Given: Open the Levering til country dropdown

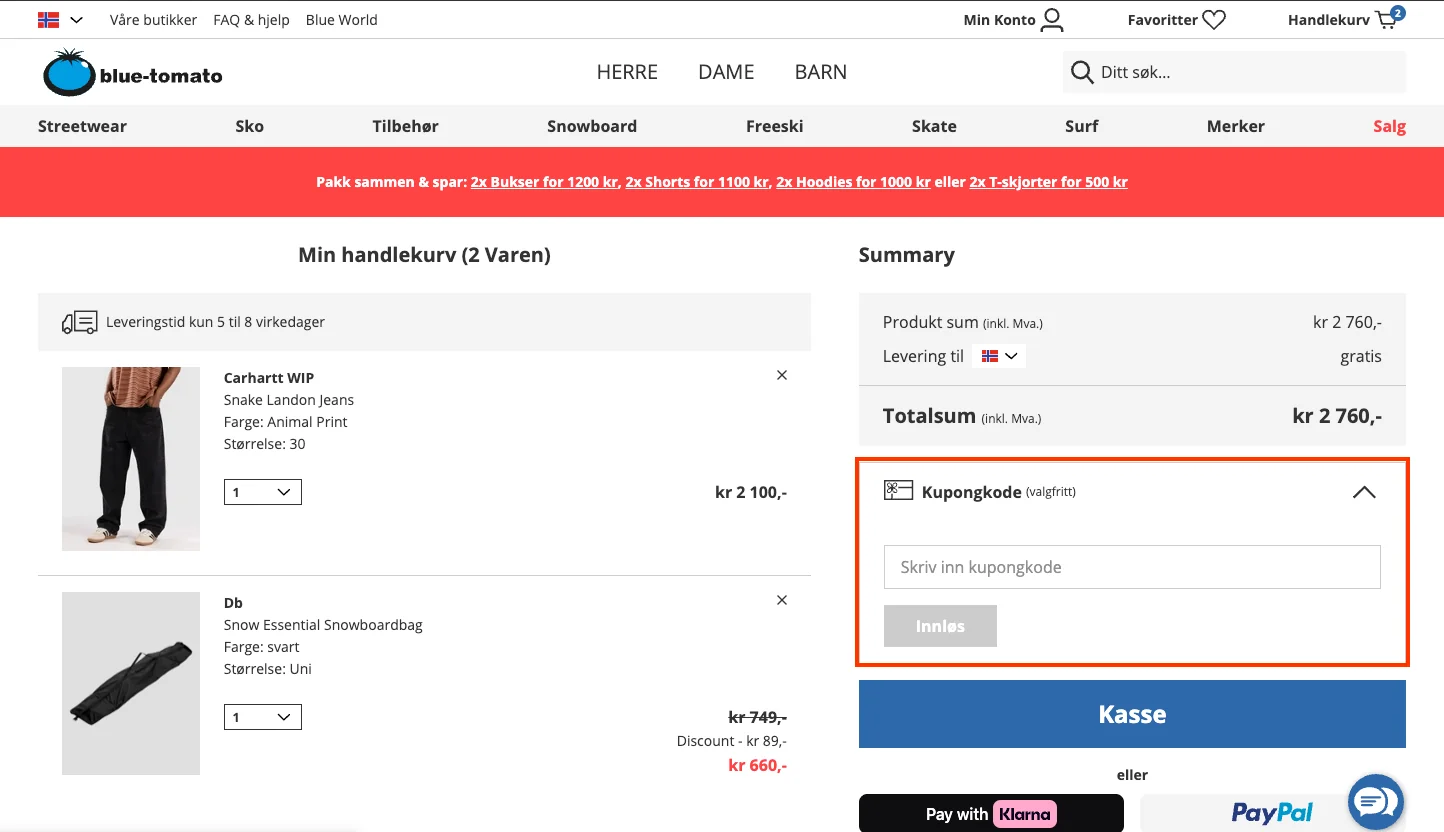Looking at the screenshot, I should point(999,356).
